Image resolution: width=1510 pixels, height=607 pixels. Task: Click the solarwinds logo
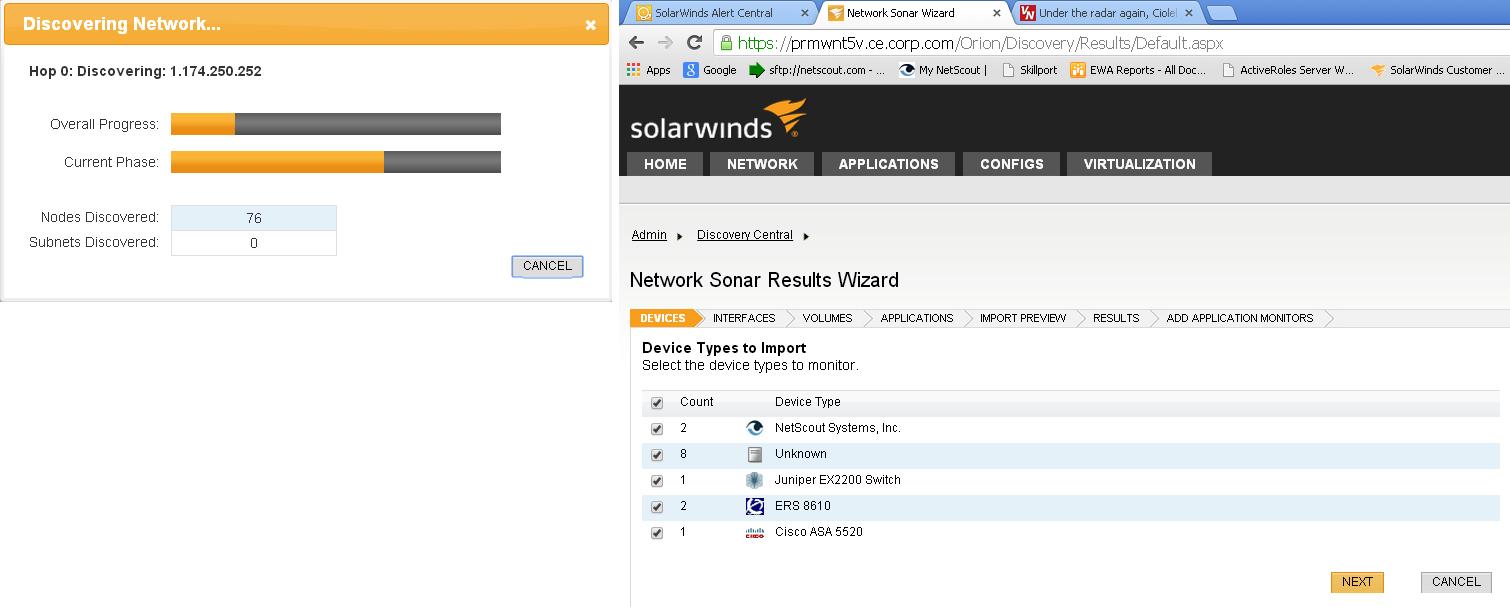(718, 120)
